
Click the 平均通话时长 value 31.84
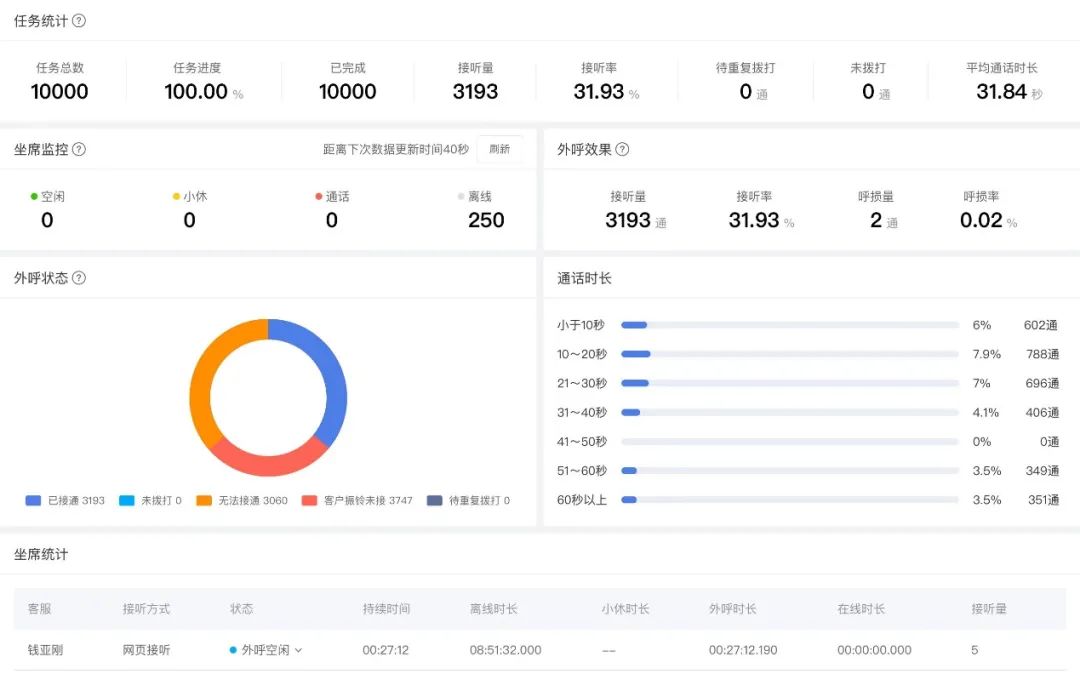tap(1001, 91)
